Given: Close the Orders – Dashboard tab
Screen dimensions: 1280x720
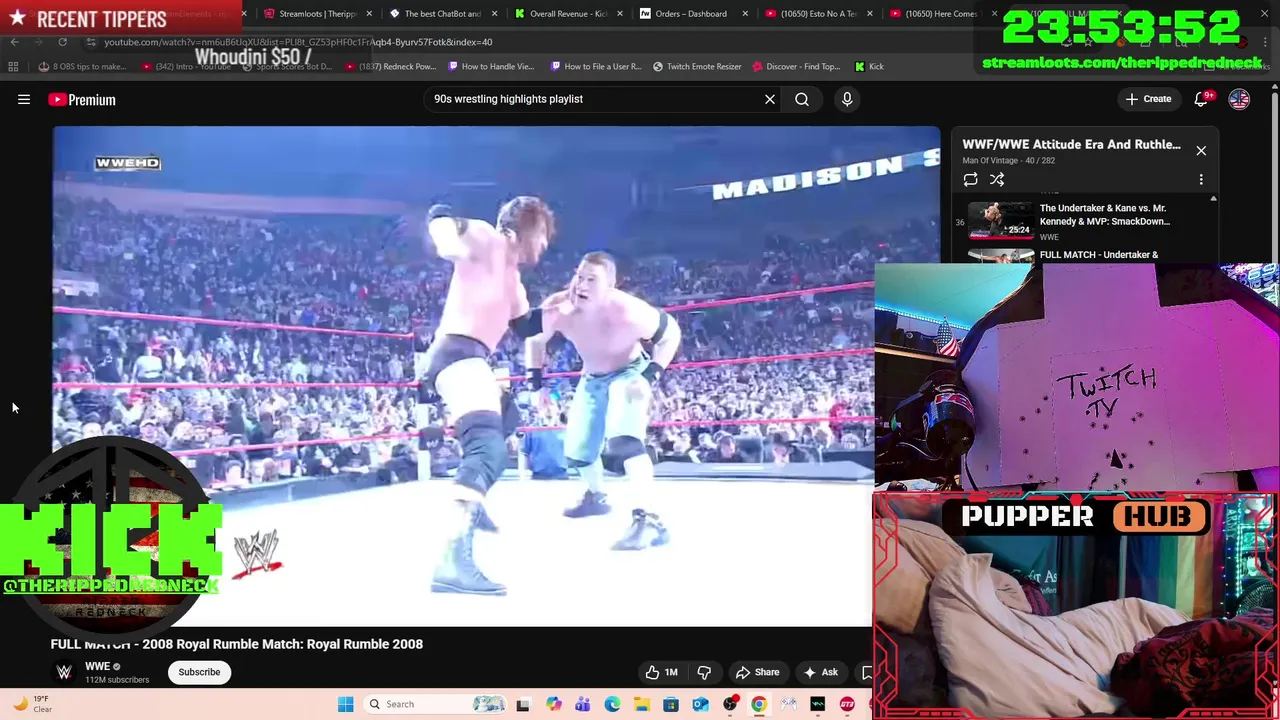Looking at the screenshot, I should [743, 14].
